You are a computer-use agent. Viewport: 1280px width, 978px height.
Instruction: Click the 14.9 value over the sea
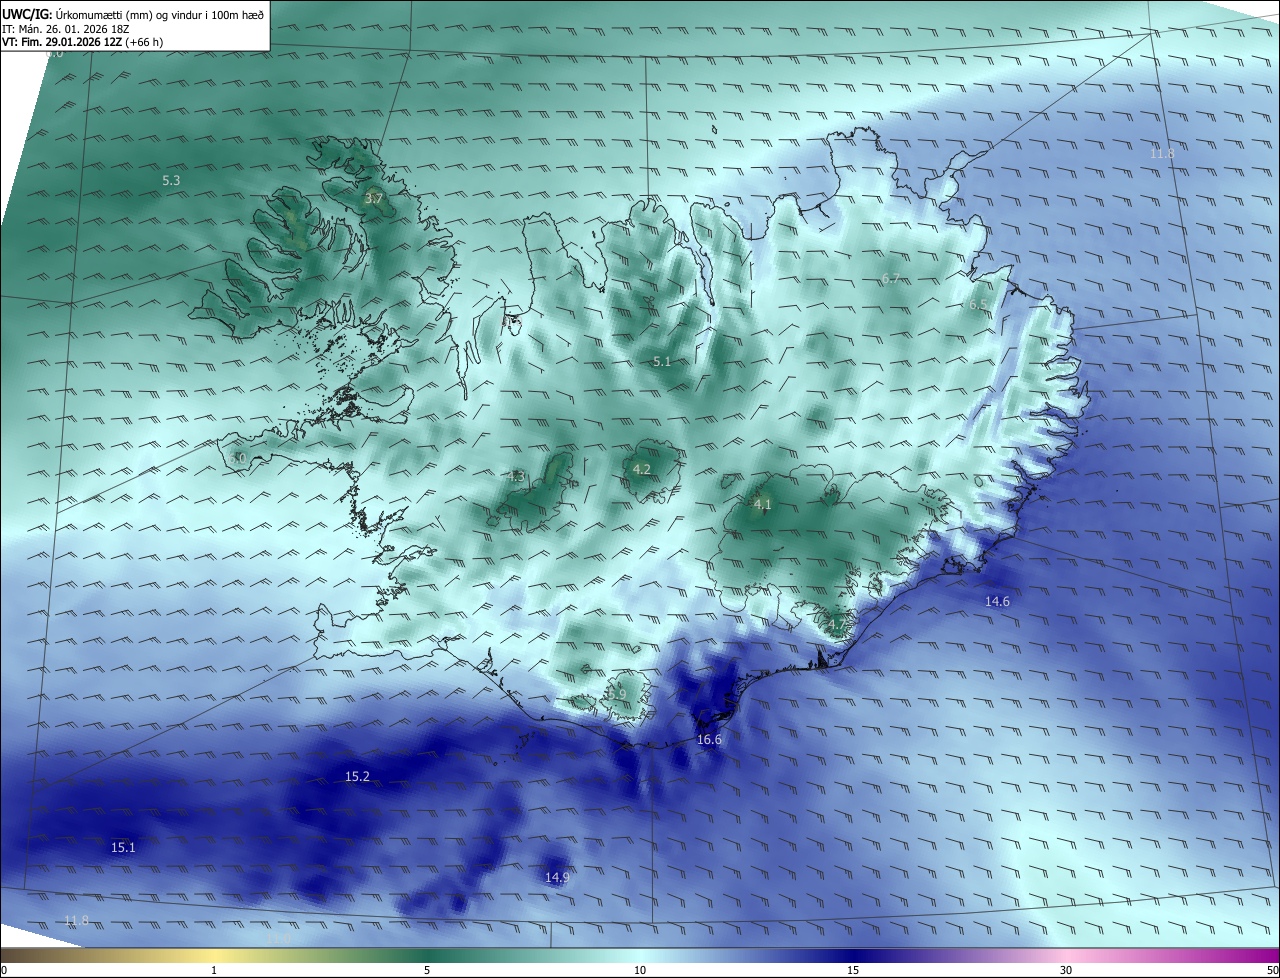coord(557,877)
